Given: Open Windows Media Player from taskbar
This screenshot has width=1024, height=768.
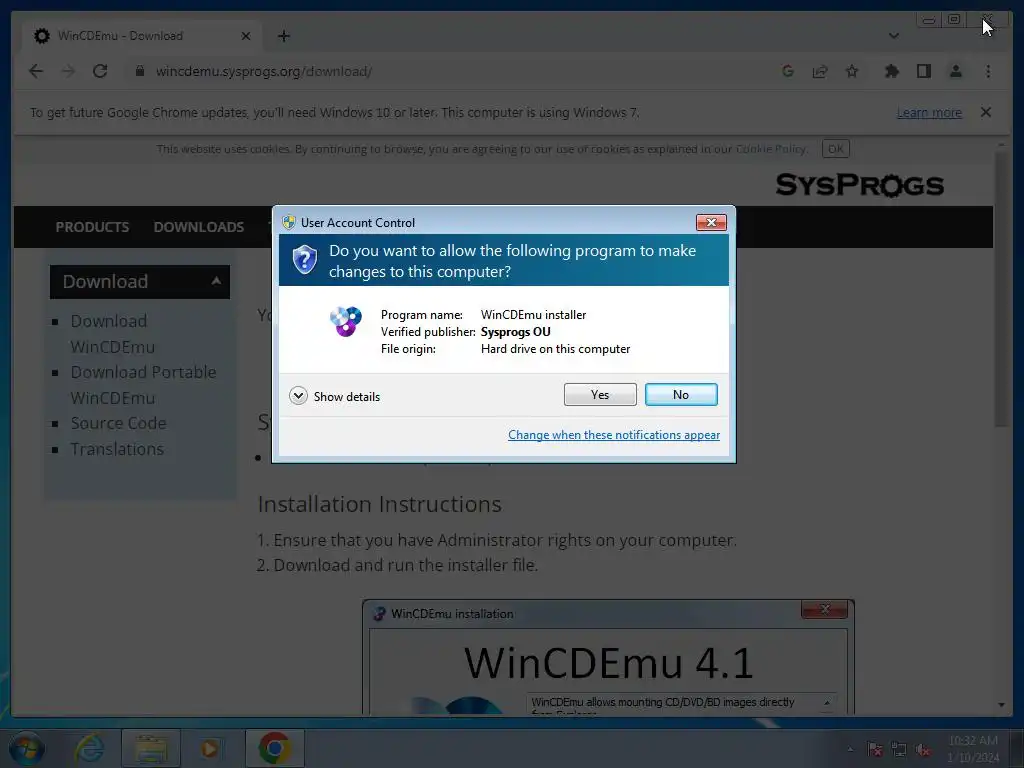Looking at the screenshot, I should [x=210, y=748].
